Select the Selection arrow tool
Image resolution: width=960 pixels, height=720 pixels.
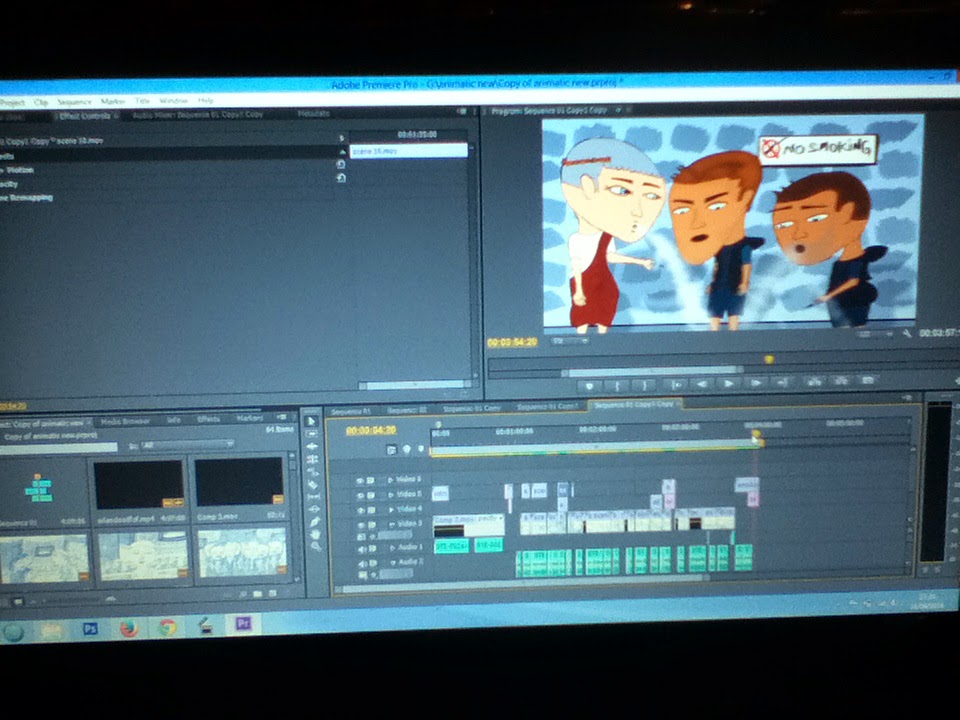312,421
